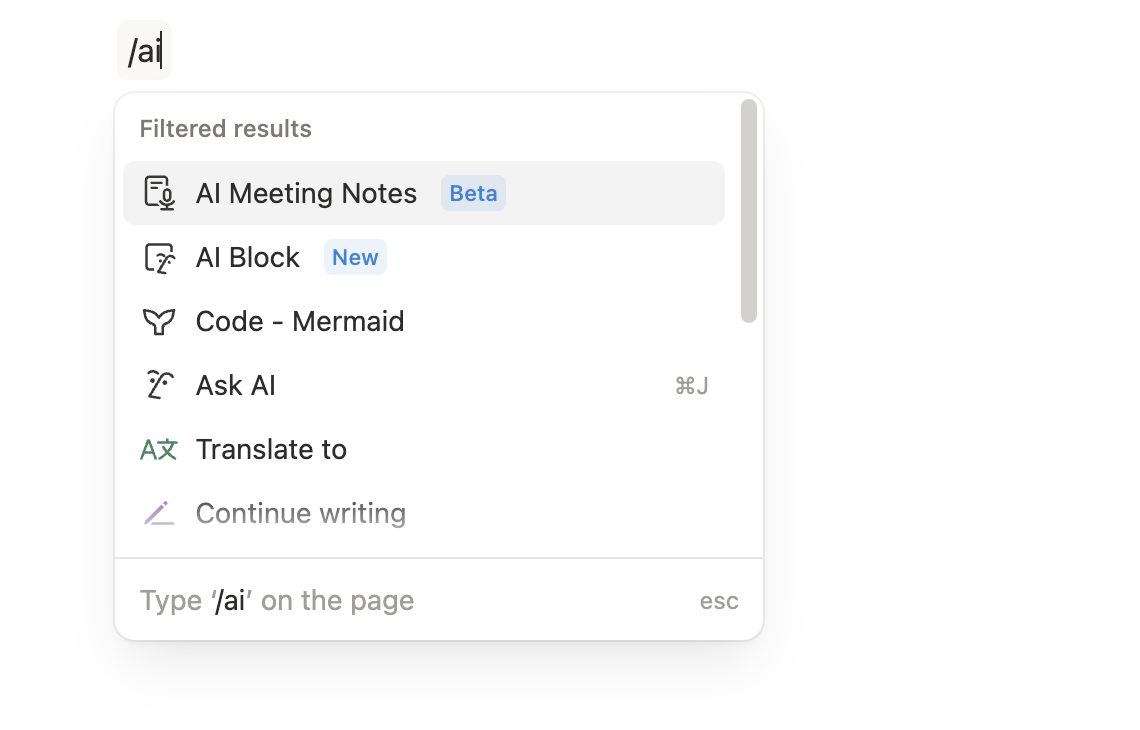Click the AI Block icon
1140x730 pixels.
click(159, 258)
